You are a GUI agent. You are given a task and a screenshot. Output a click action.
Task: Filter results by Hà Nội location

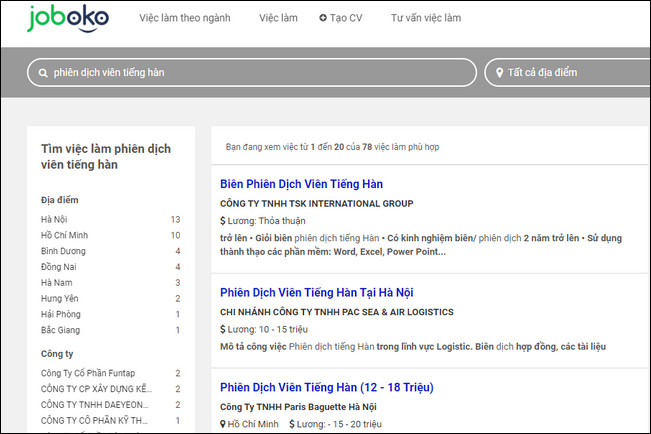click(x=55, y=219)
